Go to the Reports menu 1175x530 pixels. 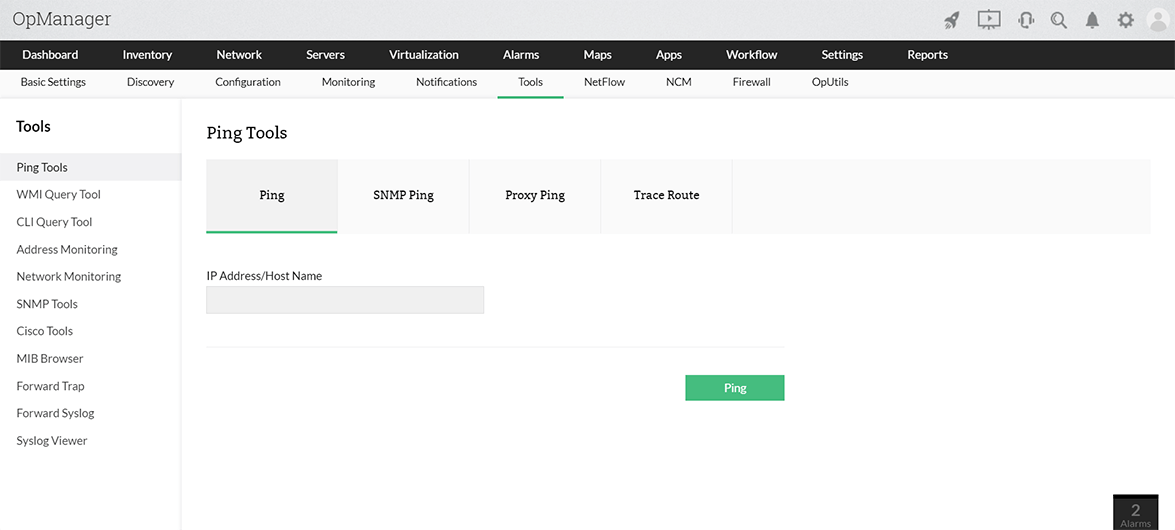point(927,55)
